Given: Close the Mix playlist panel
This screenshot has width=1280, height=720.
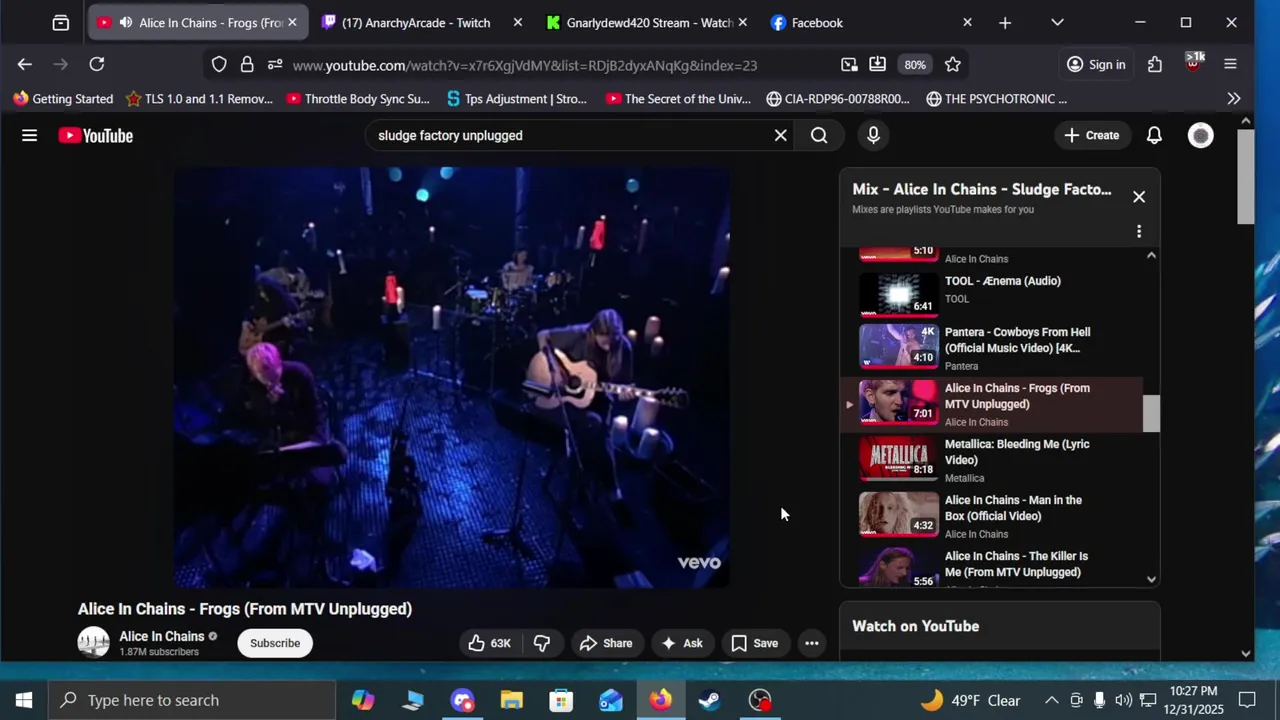Looking at the screenshot, I should (x=1138, y=197).
